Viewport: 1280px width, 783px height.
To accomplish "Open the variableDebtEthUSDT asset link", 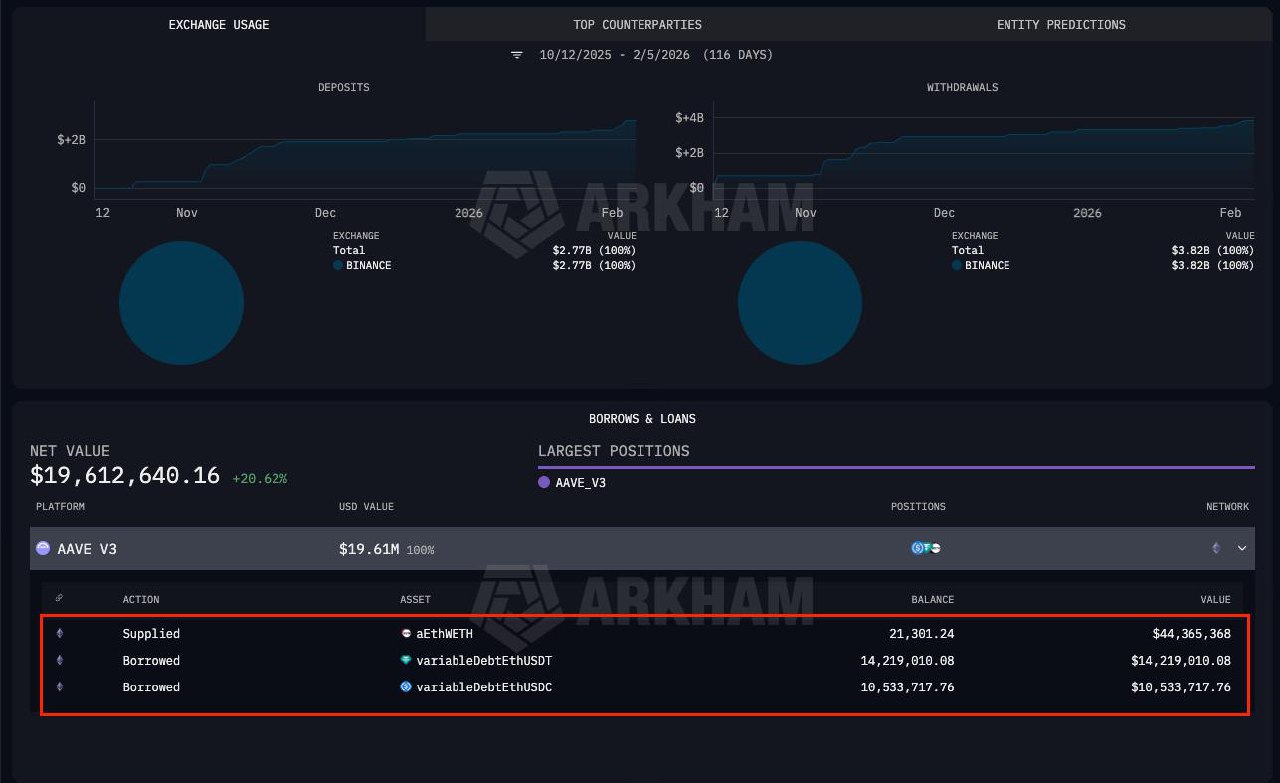I will [484, 661].
